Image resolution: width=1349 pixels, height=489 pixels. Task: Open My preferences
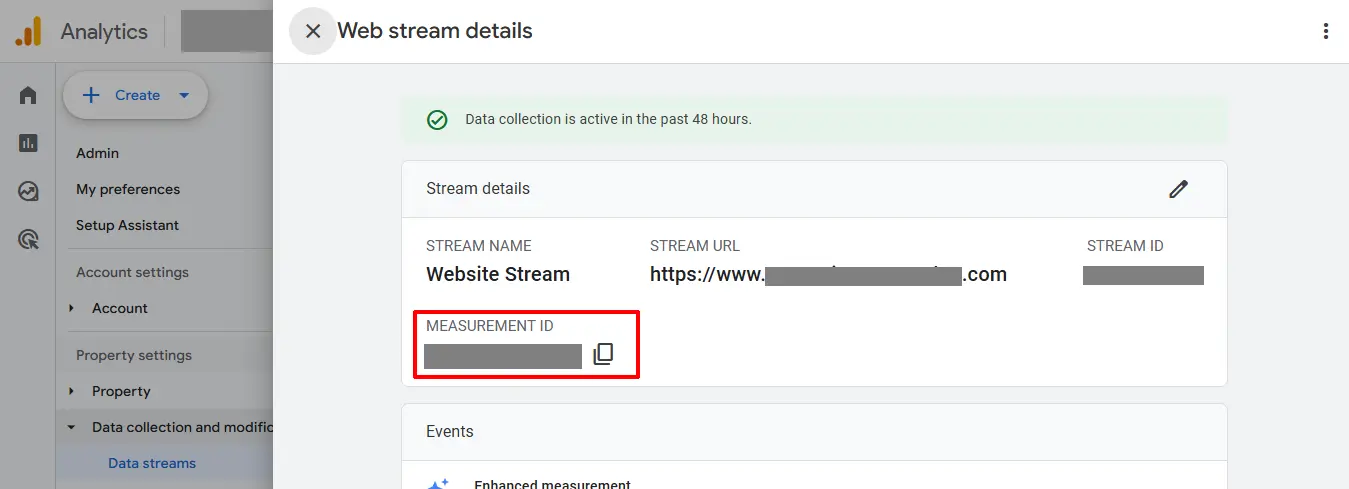(x=128, y=189)
